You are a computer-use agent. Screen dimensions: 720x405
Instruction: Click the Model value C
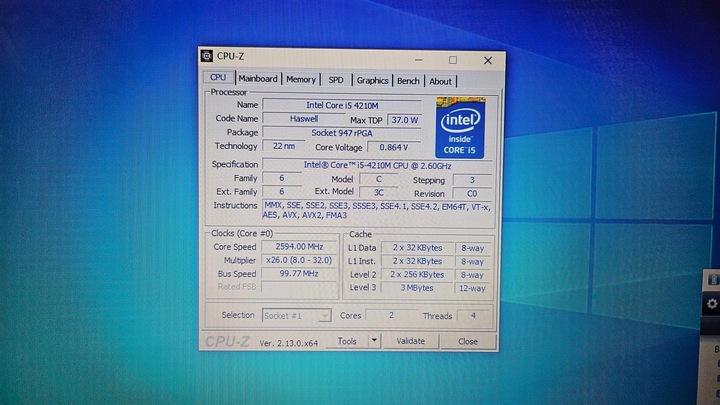point(378,179)
